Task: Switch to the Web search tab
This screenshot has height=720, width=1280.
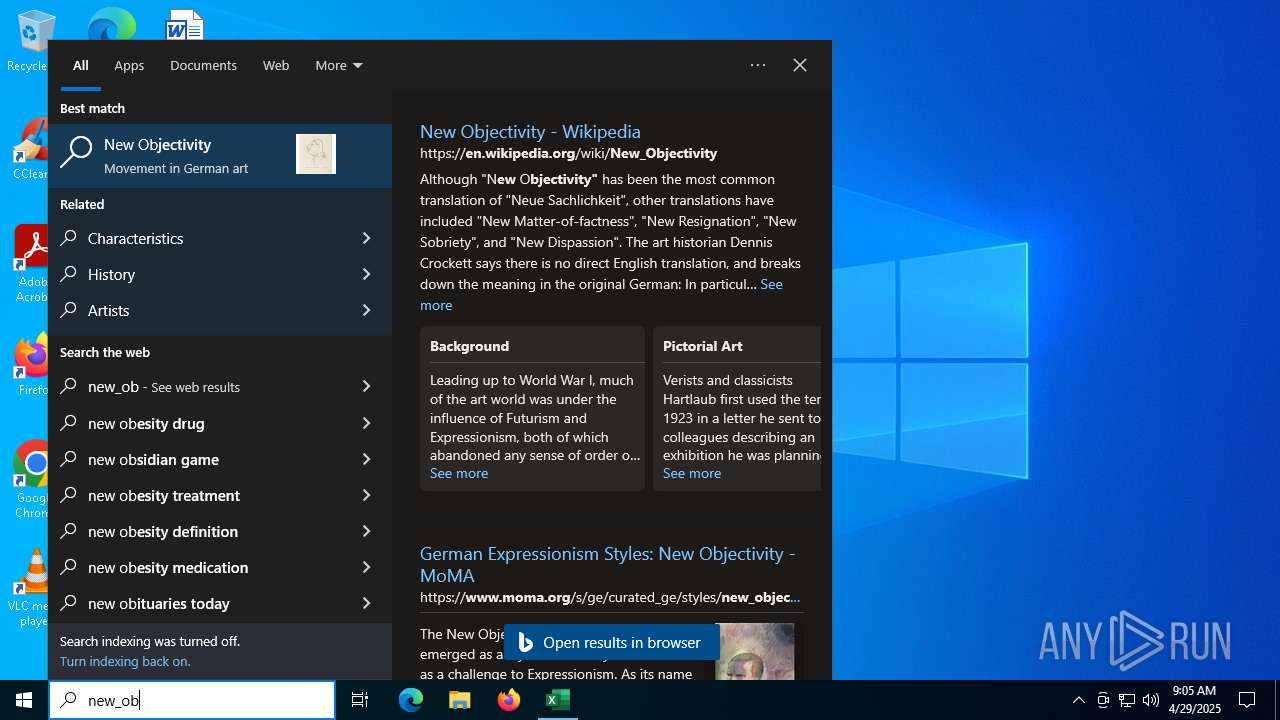Action: click(x=276, y=65)
